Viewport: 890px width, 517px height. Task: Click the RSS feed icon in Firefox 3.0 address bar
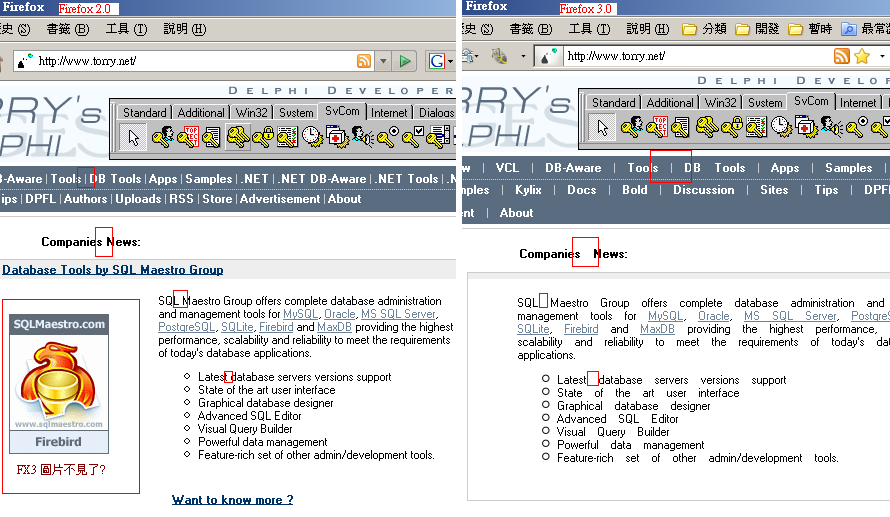[x=842, y=56]
